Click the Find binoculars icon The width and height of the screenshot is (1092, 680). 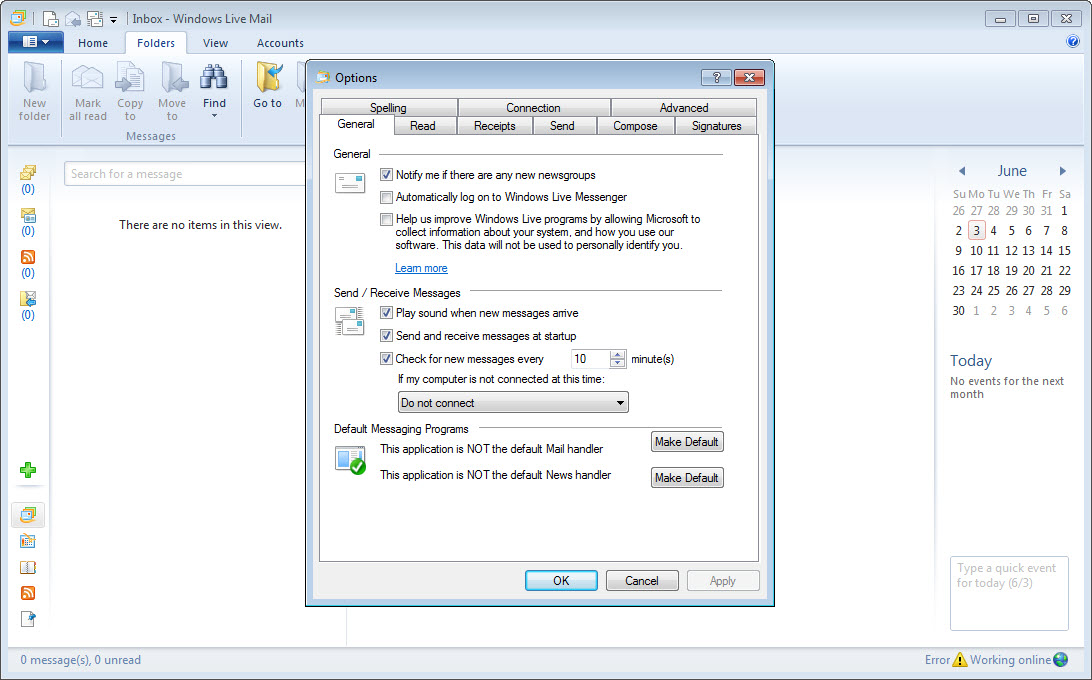point(214,78)
